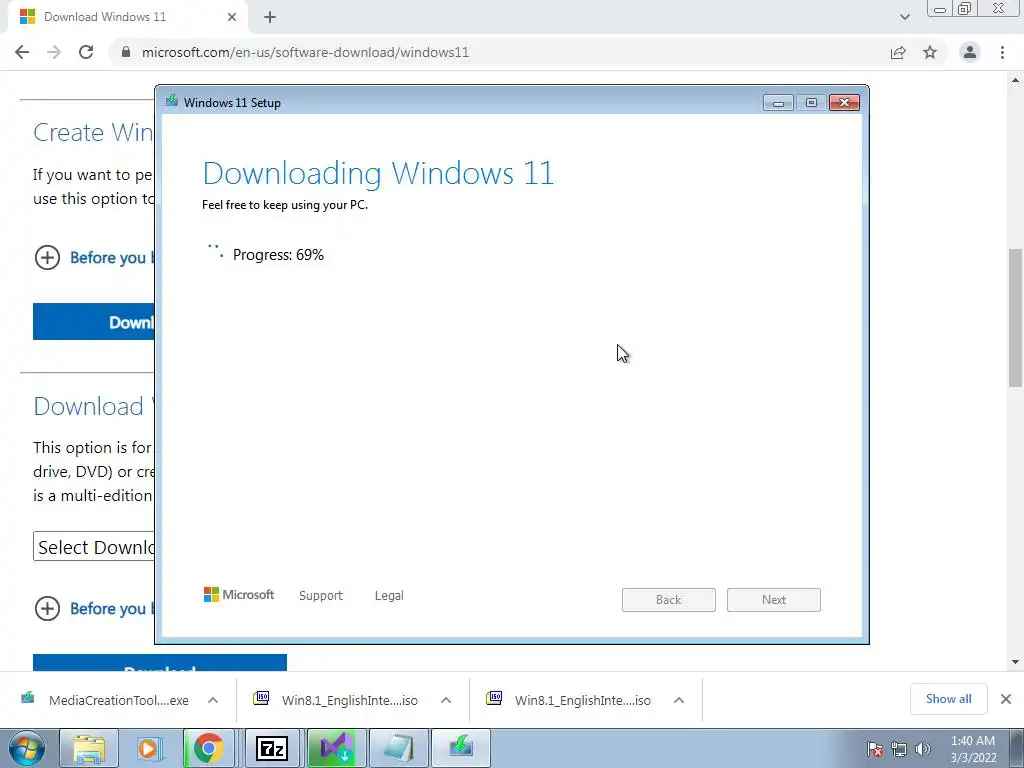Screen dimensions: 1024x768
Task: Expand options for second Win8.1 iso
Action: click(679, 700)
